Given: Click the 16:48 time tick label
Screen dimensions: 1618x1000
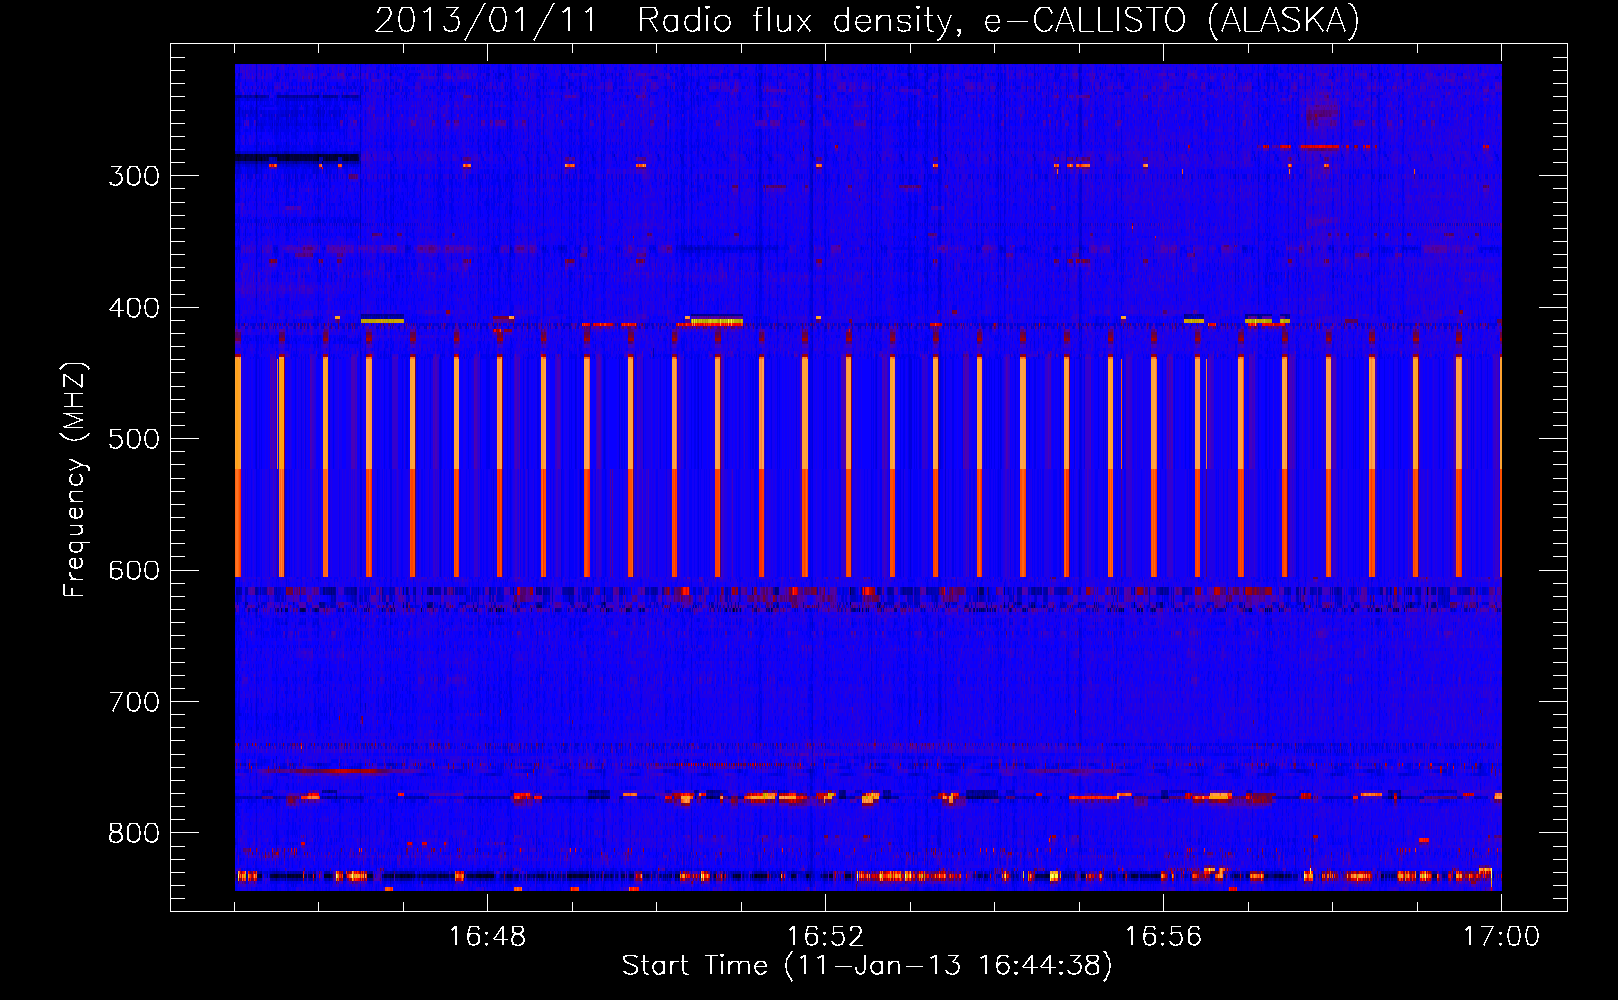Looking at the screenshot, I should point(487,936).
